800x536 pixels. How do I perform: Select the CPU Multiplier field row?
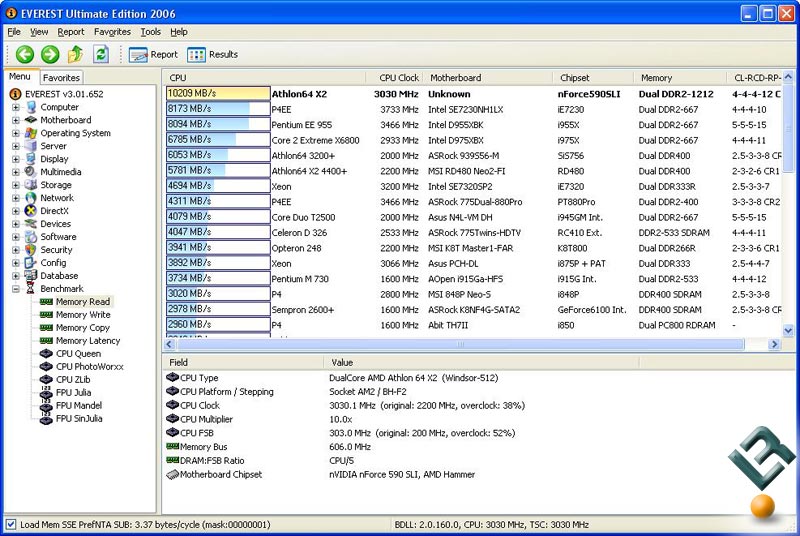click(401, 419)
